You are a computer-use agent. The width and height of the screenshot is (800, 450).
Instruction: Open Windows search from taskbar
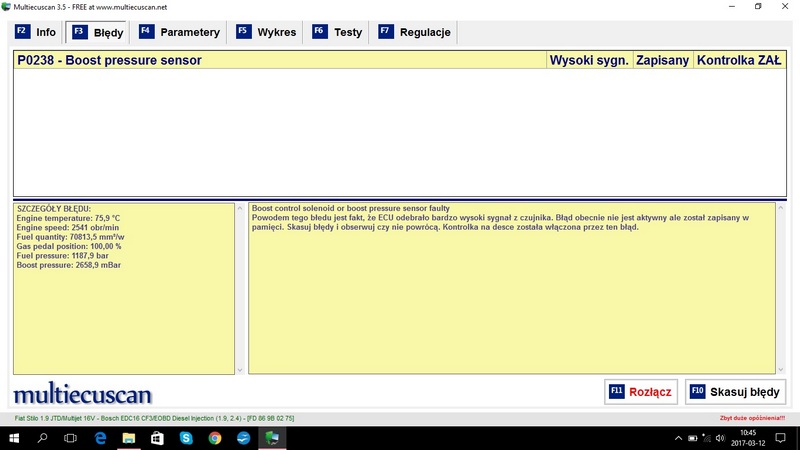point(42,438)
